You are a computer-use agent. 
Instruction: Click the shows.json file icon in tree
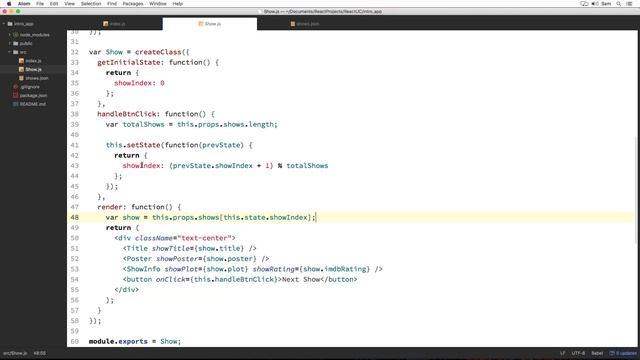pos(21,78)
